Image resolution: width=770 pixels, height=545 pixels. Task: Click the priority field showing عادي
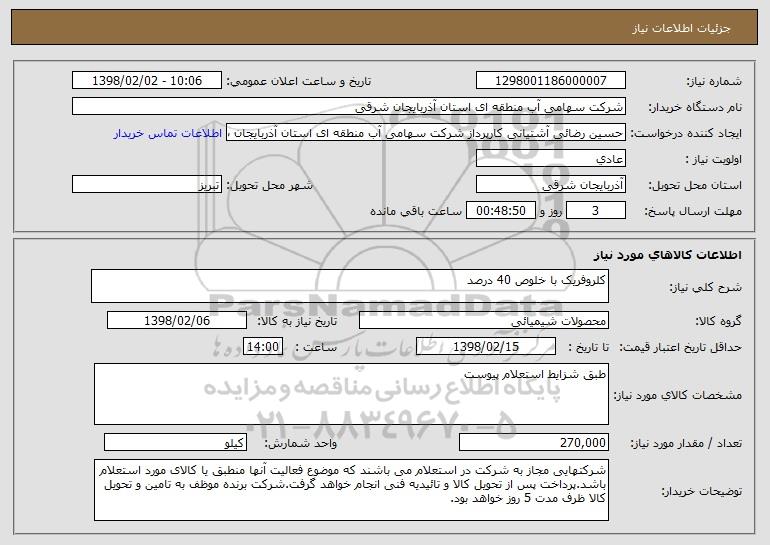550,159
